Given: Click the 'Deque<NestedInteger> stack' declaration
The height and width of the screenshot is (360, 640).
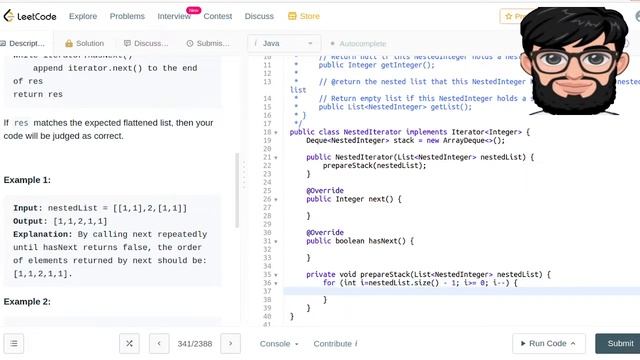Looking at the screenshot, I should (x=405, y=140).
